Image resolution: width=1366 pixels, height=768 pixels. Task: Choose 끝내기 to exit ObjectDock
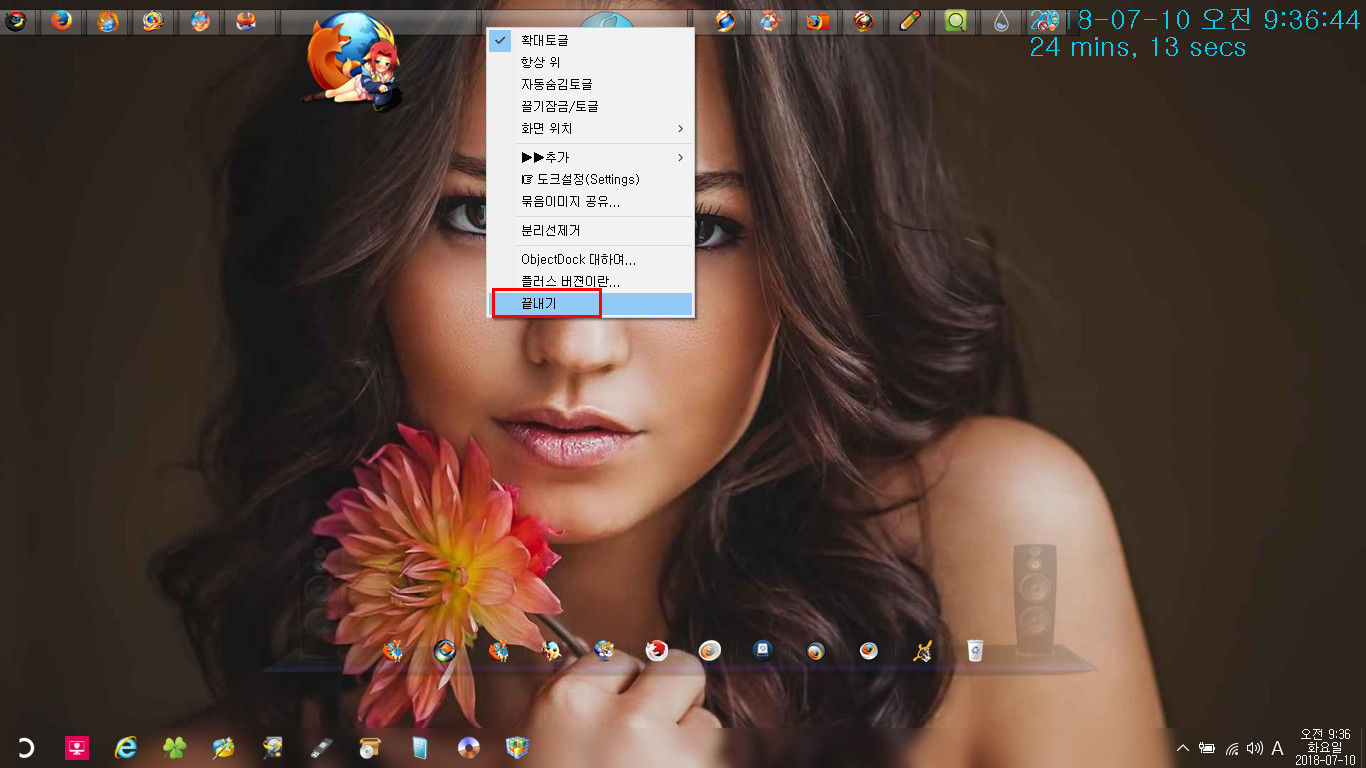591,304
